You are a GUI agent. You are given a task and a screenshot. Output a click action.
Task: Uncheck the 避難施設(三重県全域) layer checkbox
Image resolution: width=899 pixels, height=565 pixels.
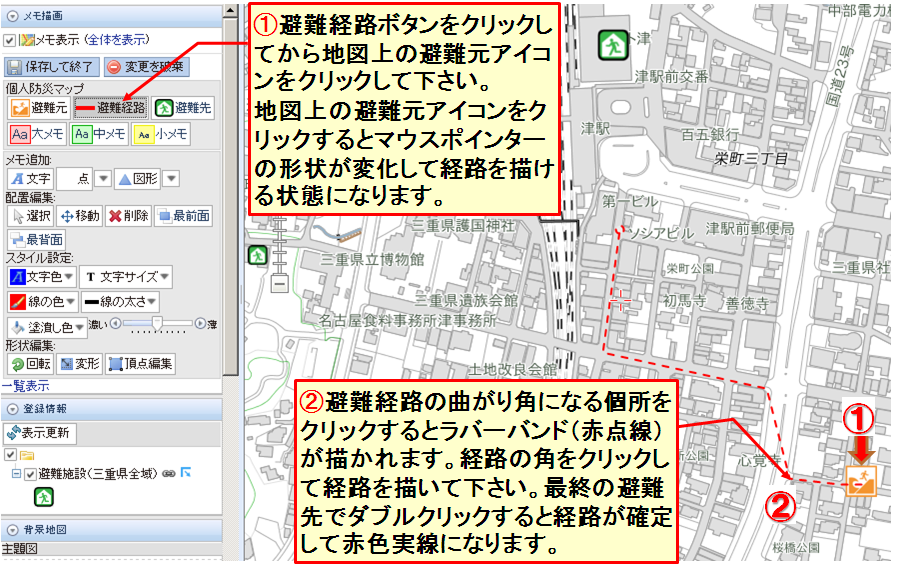(x=30, y=473)
